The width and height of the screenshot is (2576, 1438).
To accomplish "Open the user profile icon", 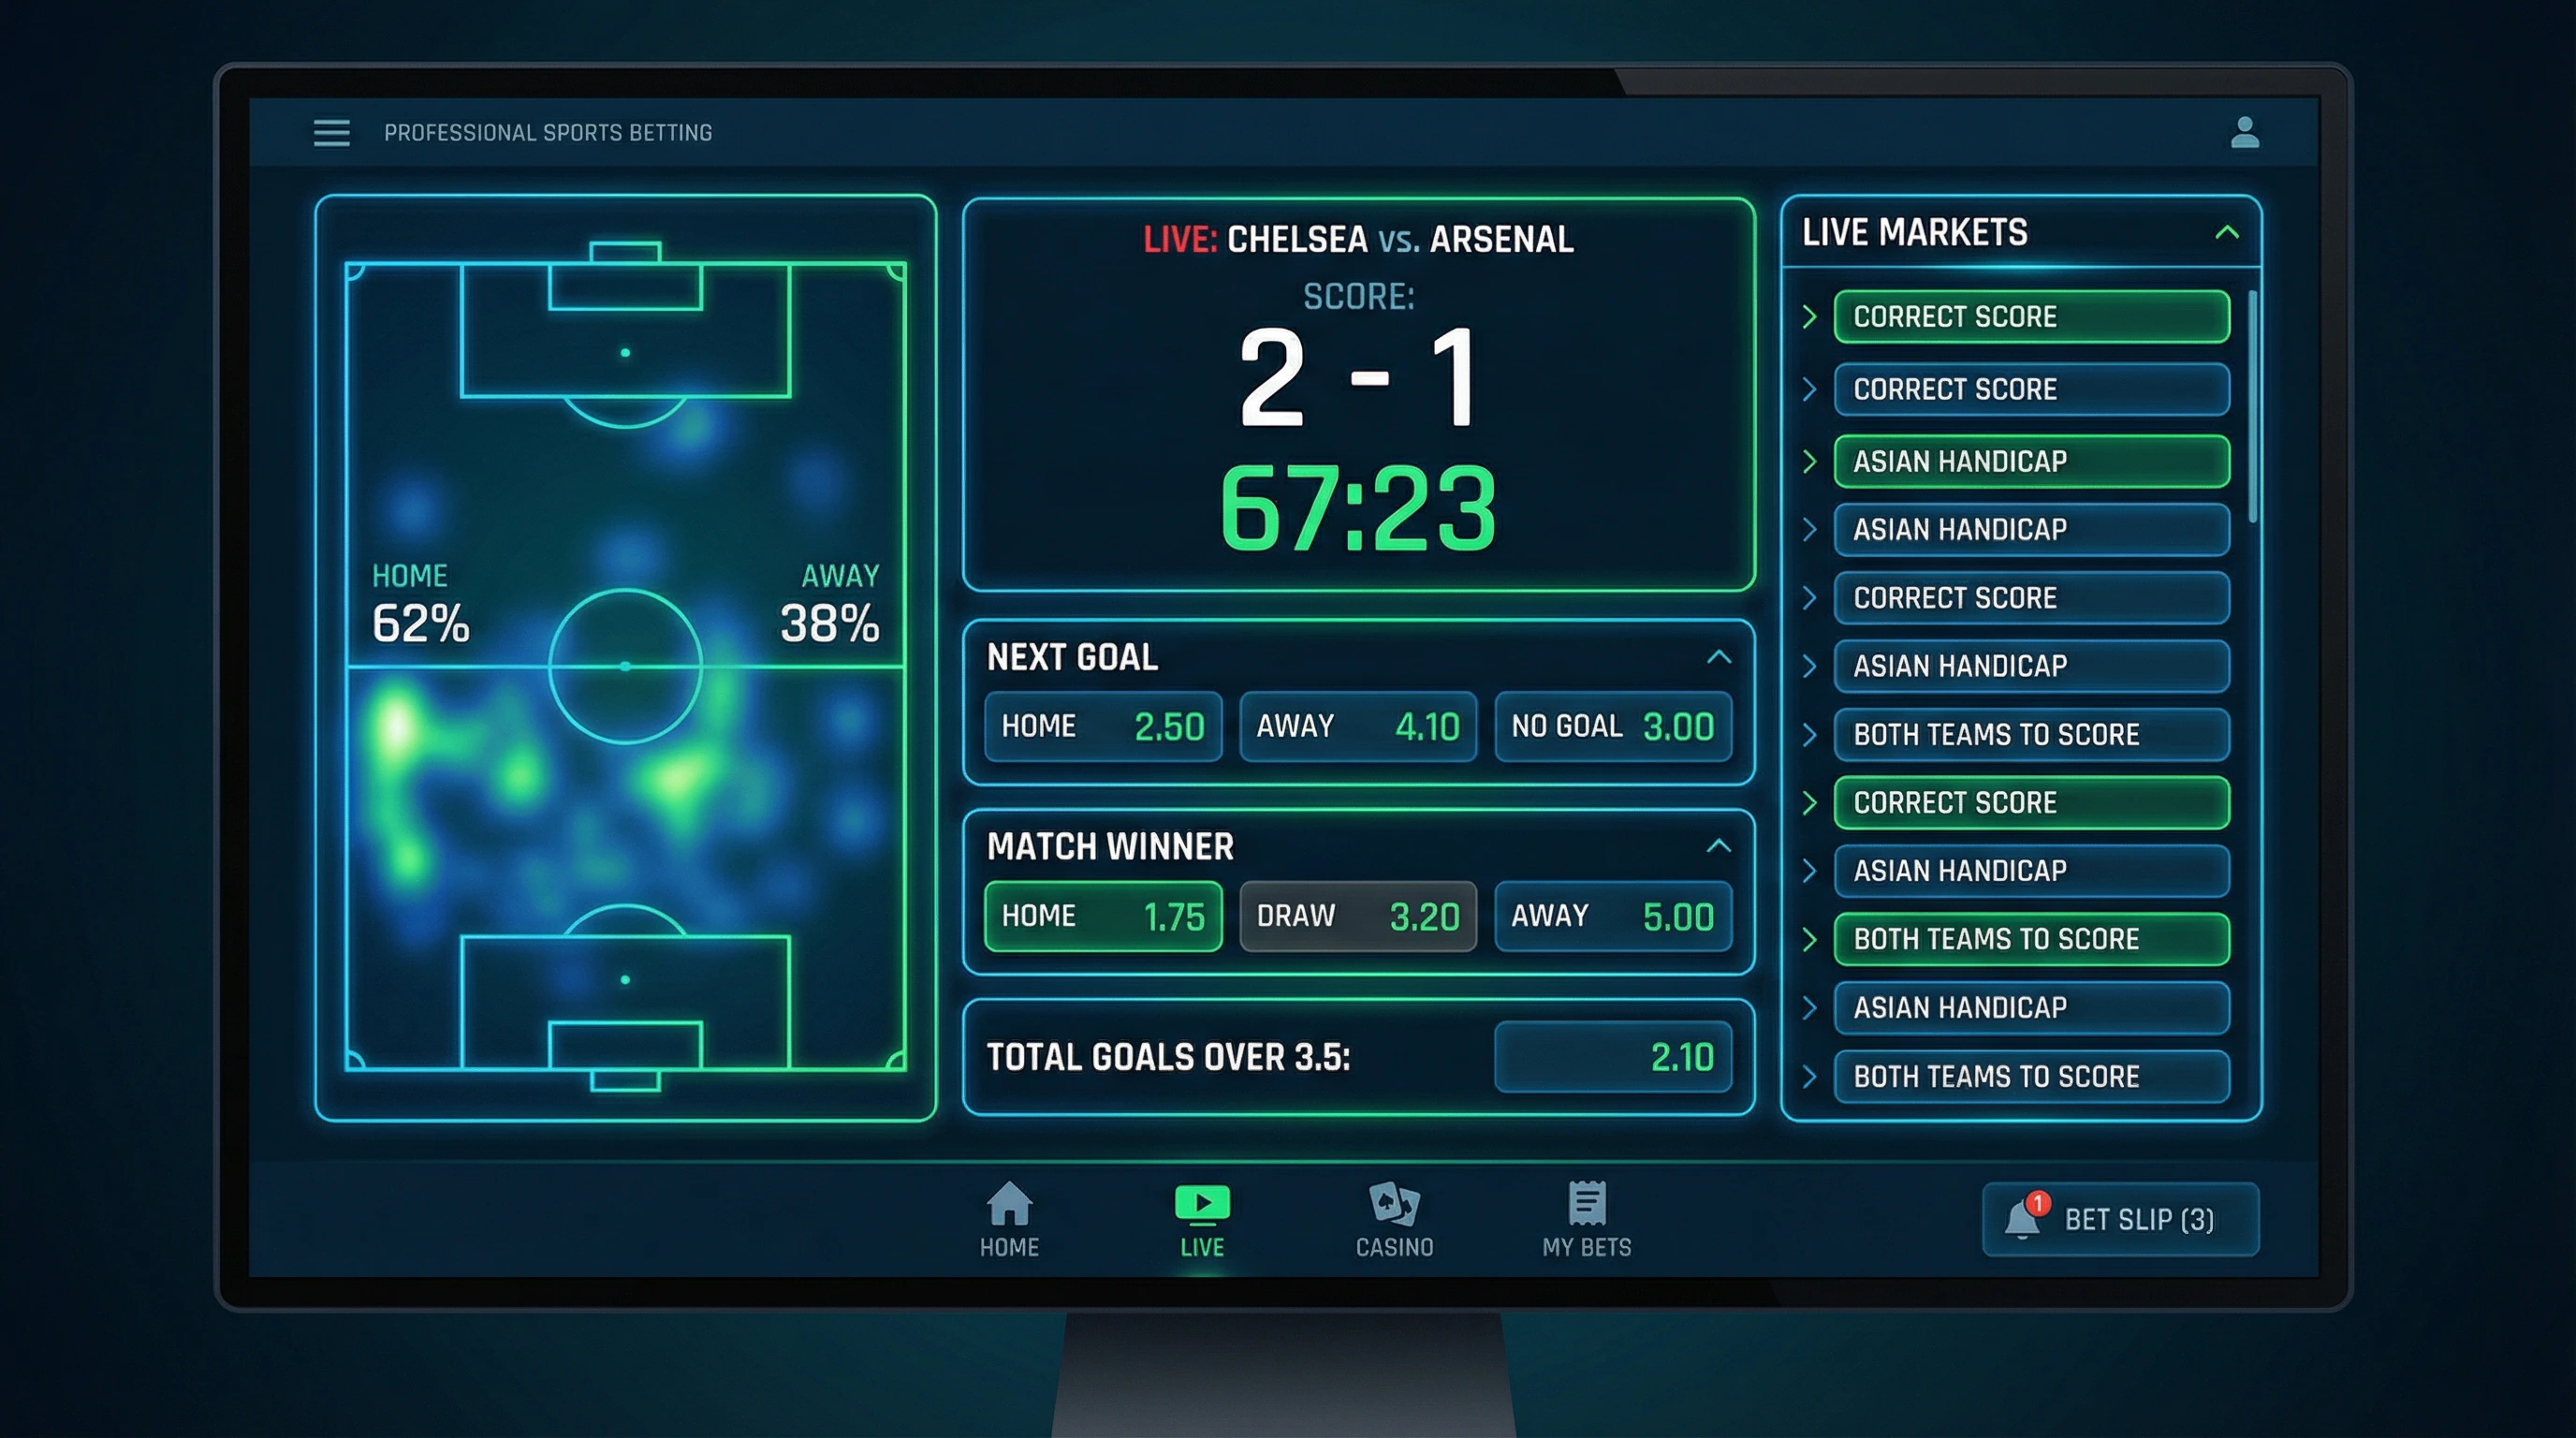I will point(2244,132).
